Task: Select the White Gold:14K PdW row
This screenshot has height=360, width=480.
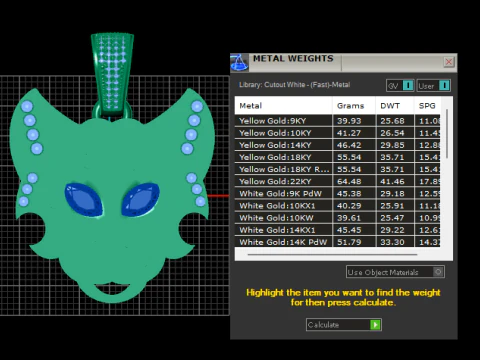Action: pyautogui.click(x=338, y=242)
